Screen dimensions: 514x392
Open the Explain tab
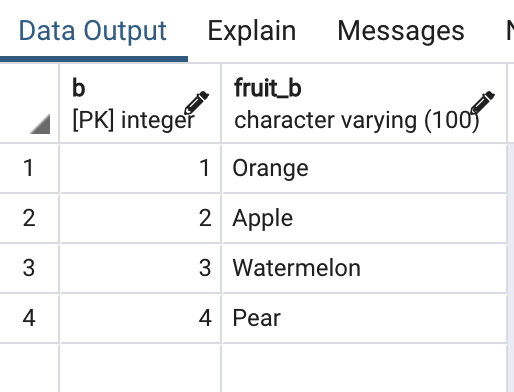pyautogui.click(x=252, y=31)
